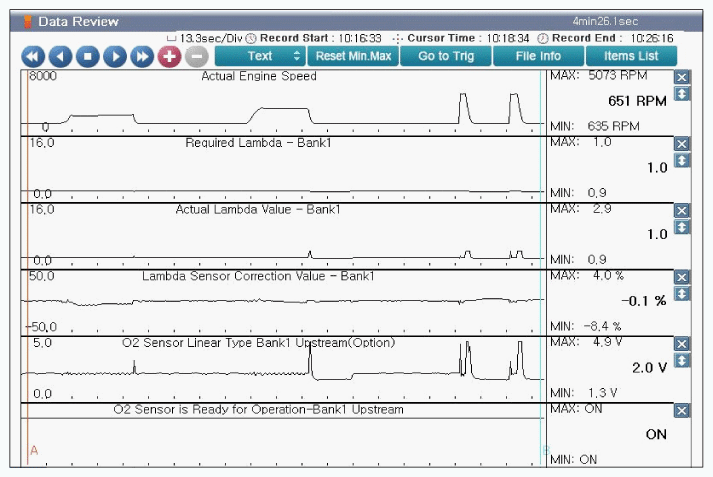Screen dimensions: 713x477
Task: Click the fast forward playback button
Action: pyautogui.click(x=143, y=57)
